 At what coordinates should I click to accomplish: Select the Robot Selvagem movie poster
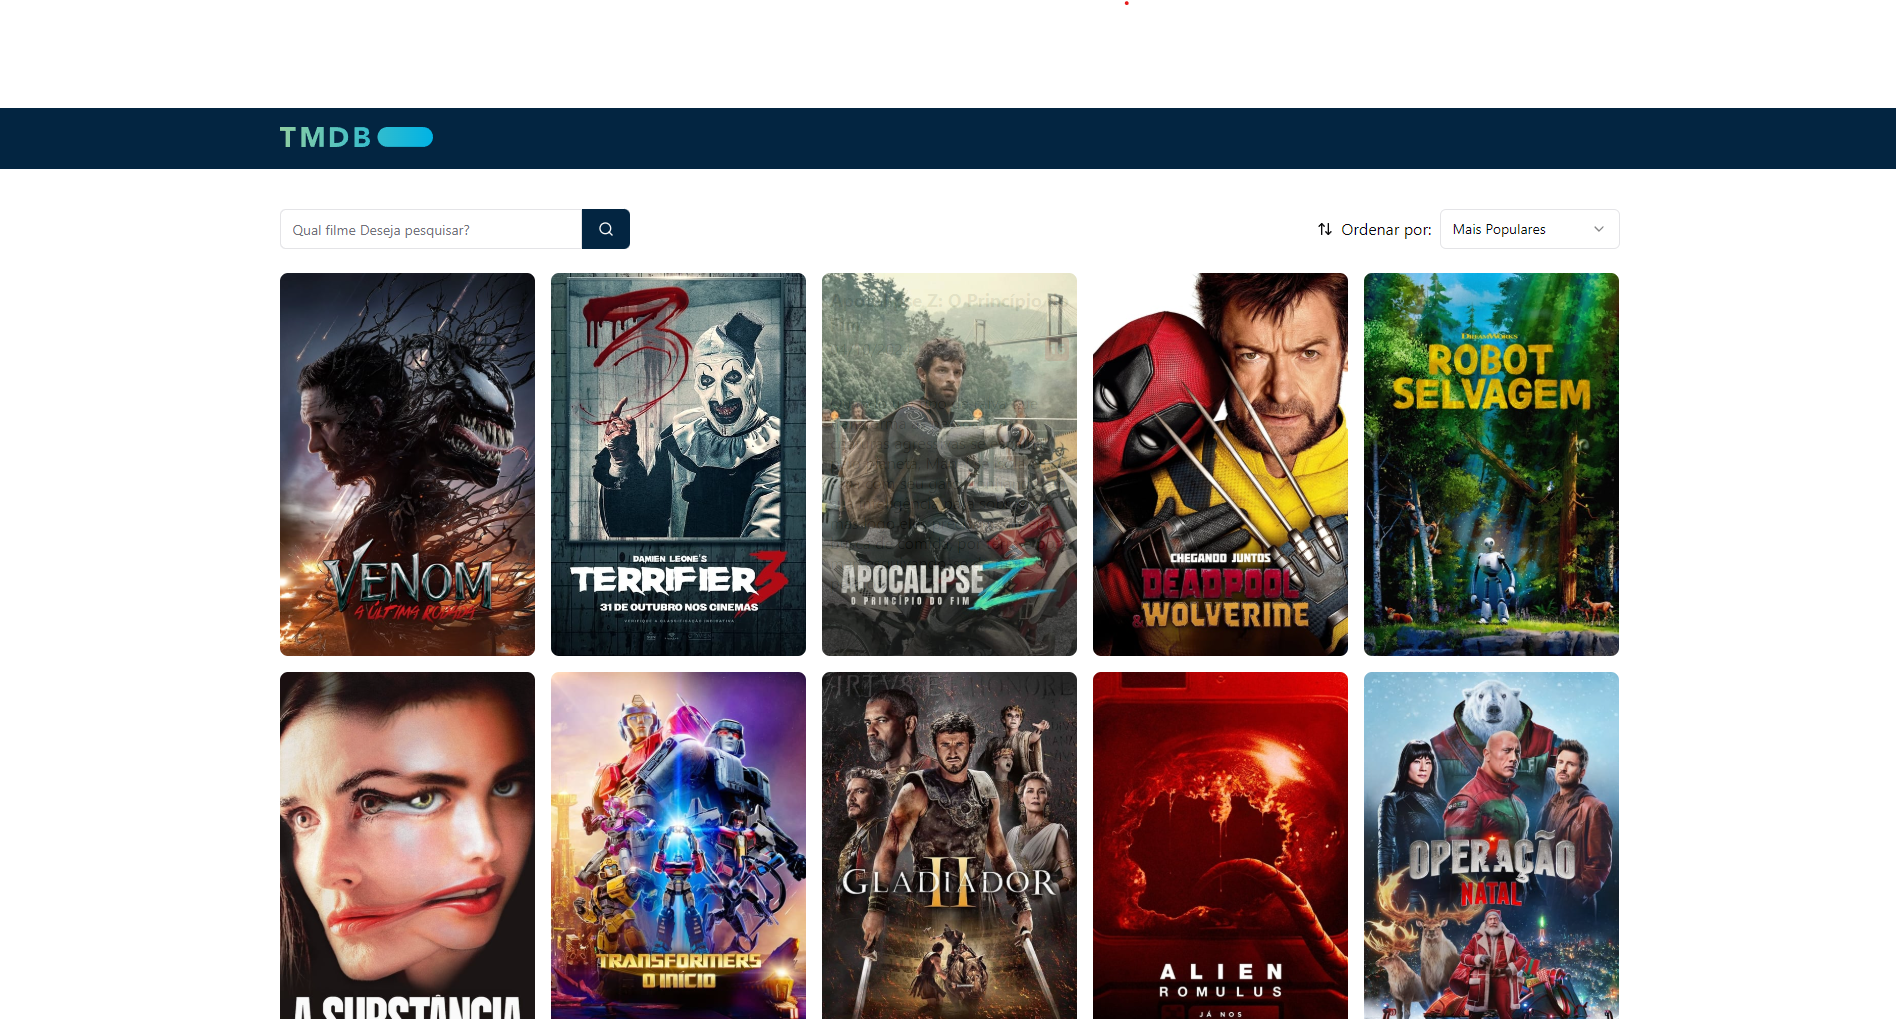(1491, 464)
